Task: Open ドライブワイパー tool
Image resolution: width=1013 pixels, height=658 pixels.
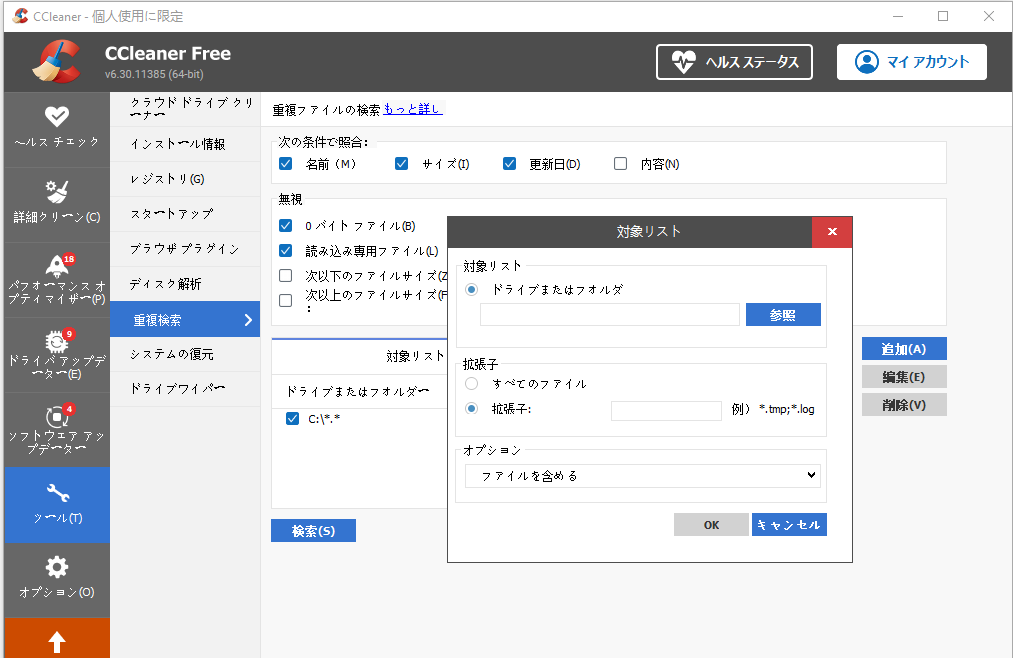Action: click(x=185, y=389)
